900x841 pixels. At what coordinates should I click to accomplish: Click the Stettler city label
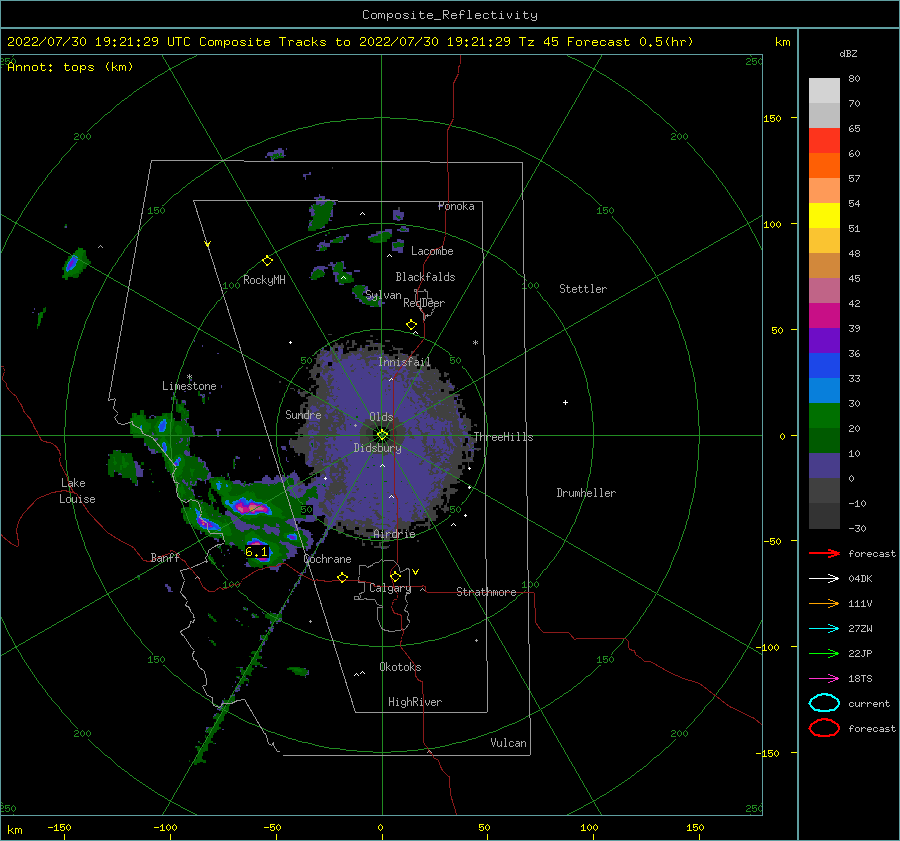[x=583, y=289]
